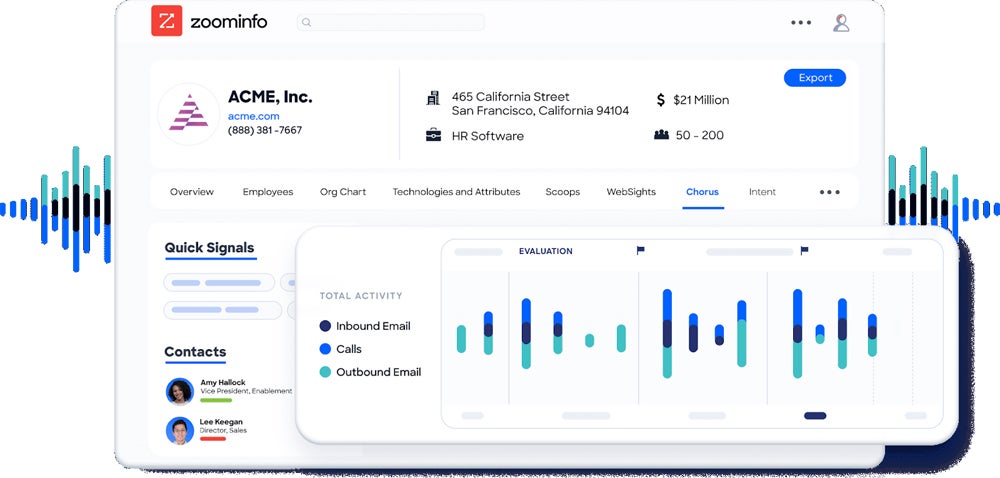Click the ACME pyramid company logo
The image size is (1000, 478).
tap(188, 113)
